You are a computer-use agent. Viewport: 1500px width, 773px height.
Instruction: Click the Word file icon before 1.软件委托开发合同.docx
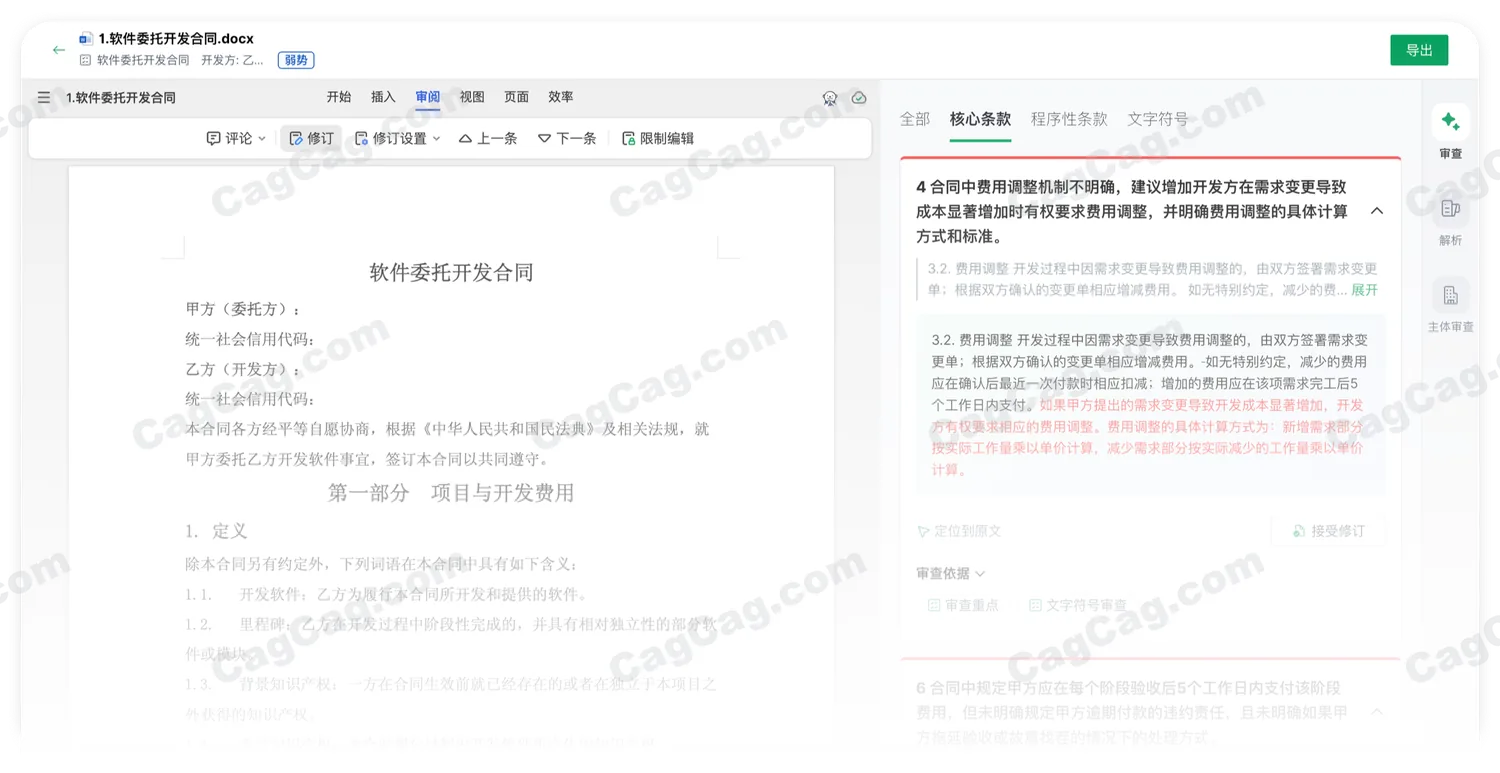click(86, 39)
